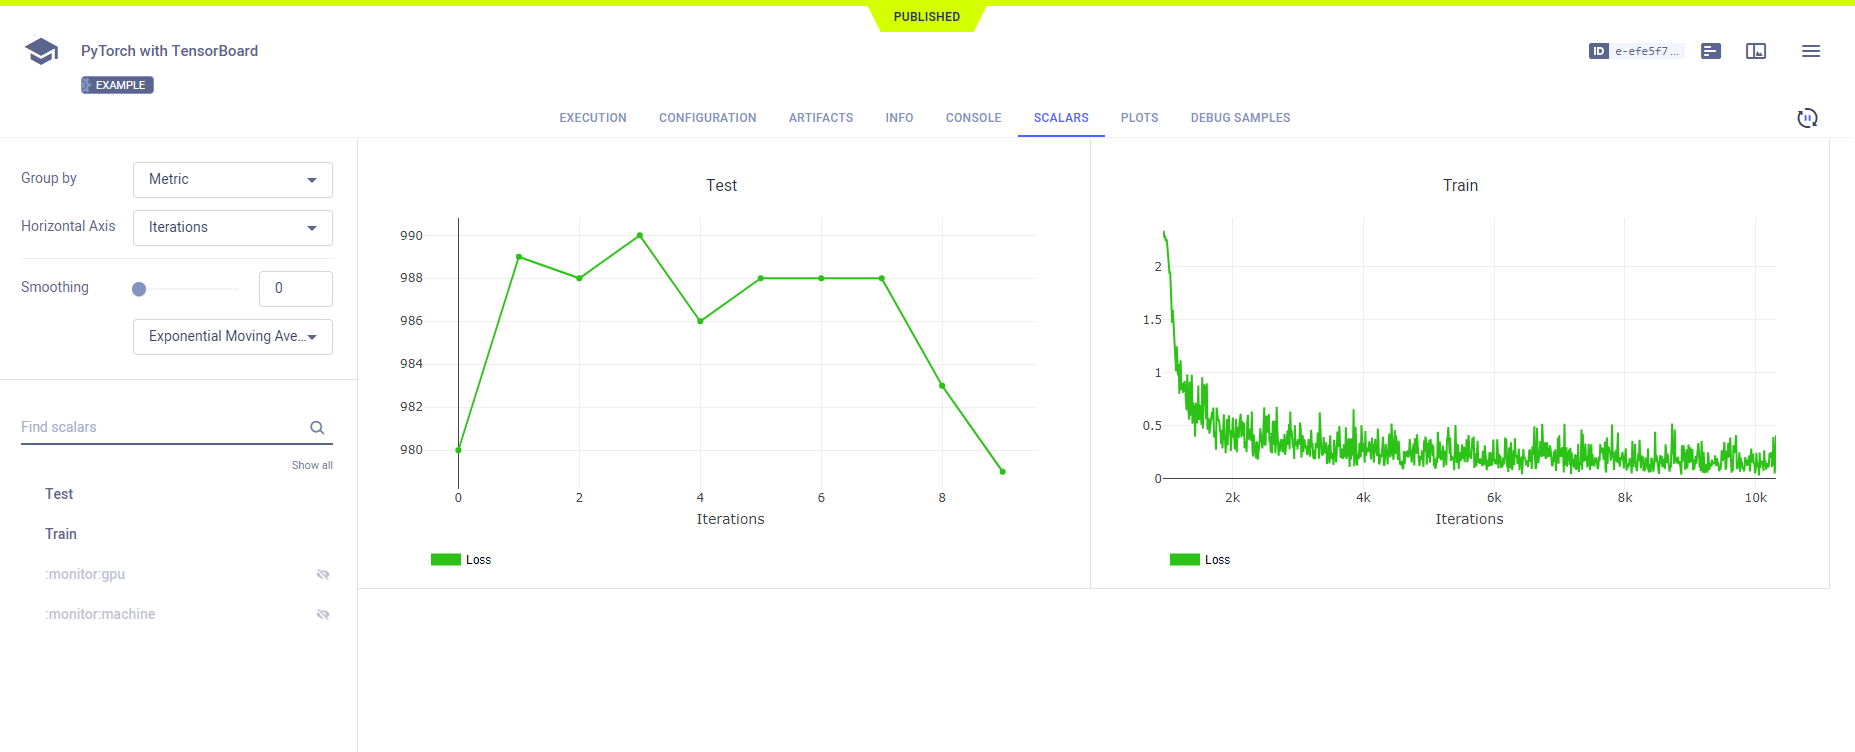This screenshot has width=1855, height=752.
Task: Click the experiment ID badge icon
Action: click(1598, 51)
